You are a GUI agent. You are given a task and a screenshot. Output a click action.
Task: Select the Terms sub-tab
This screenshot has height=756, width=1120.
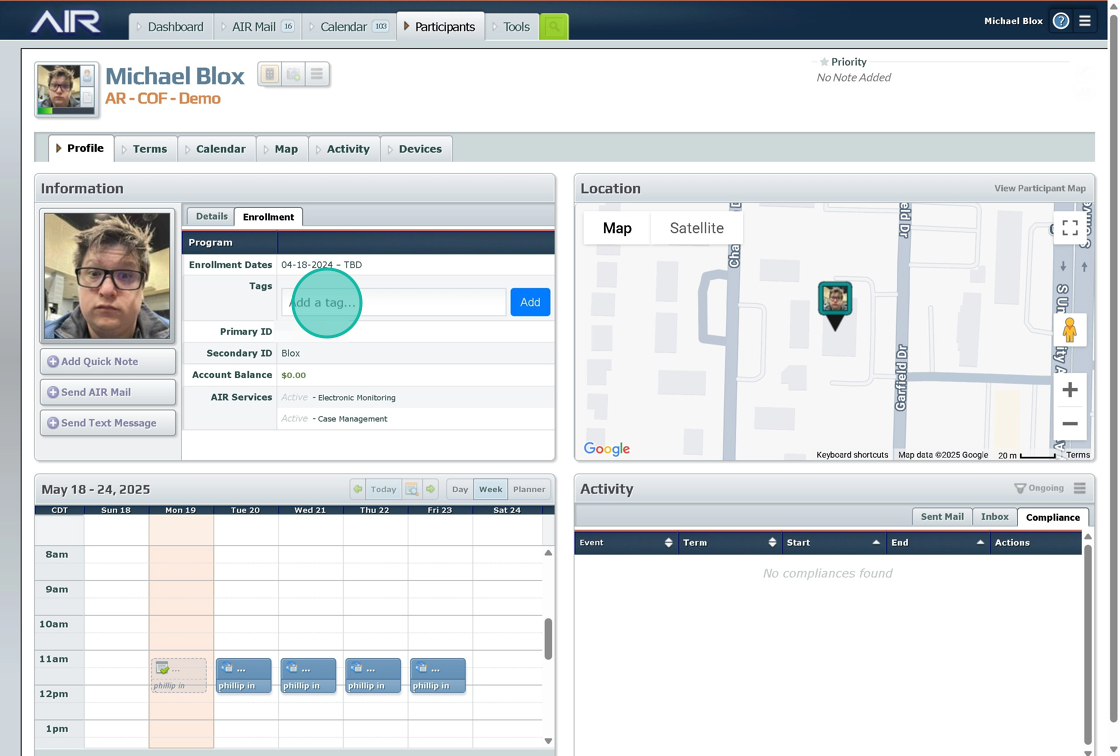[146, 149]
